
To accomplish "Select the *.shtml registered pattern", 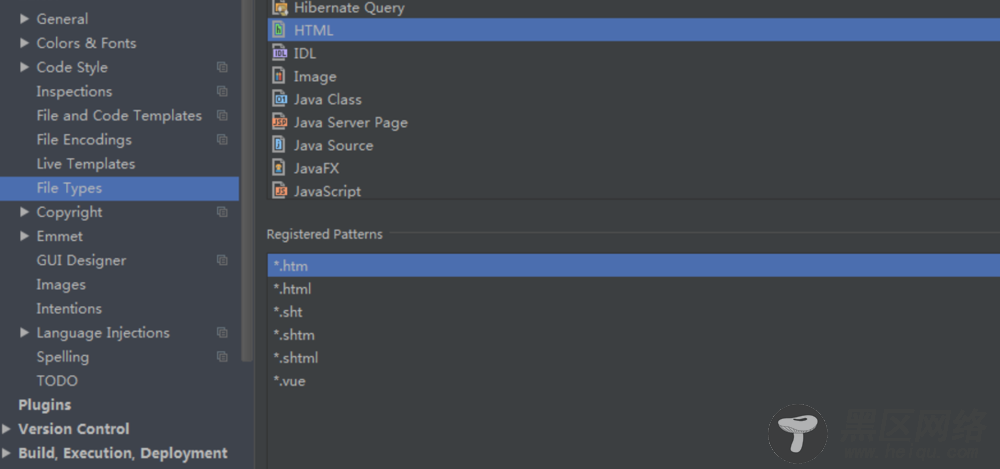I will pos(295,358).
